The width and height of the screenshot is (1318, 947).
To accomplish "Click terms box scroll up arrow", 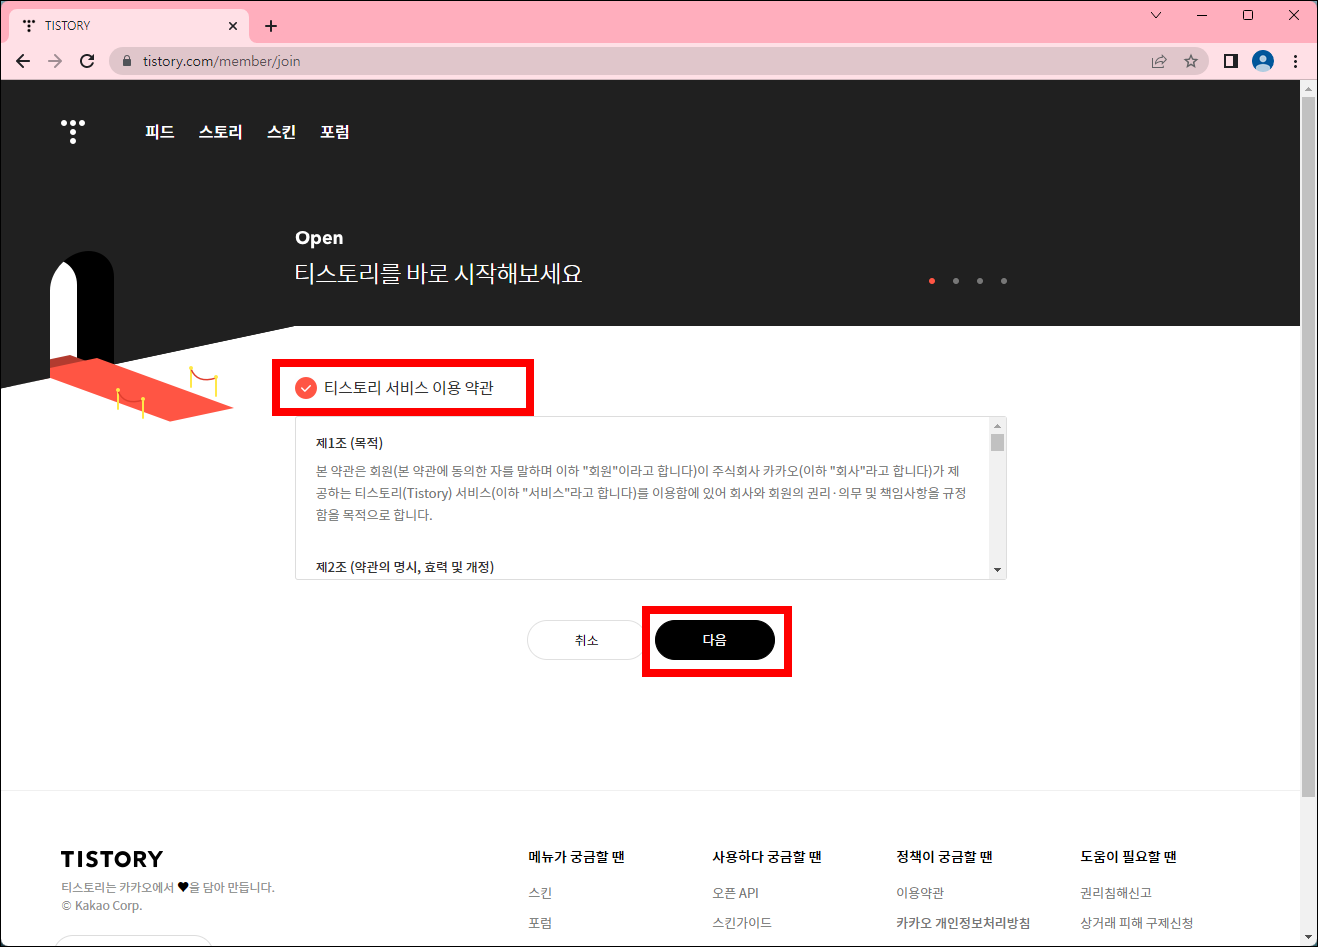I will [997, 426].
